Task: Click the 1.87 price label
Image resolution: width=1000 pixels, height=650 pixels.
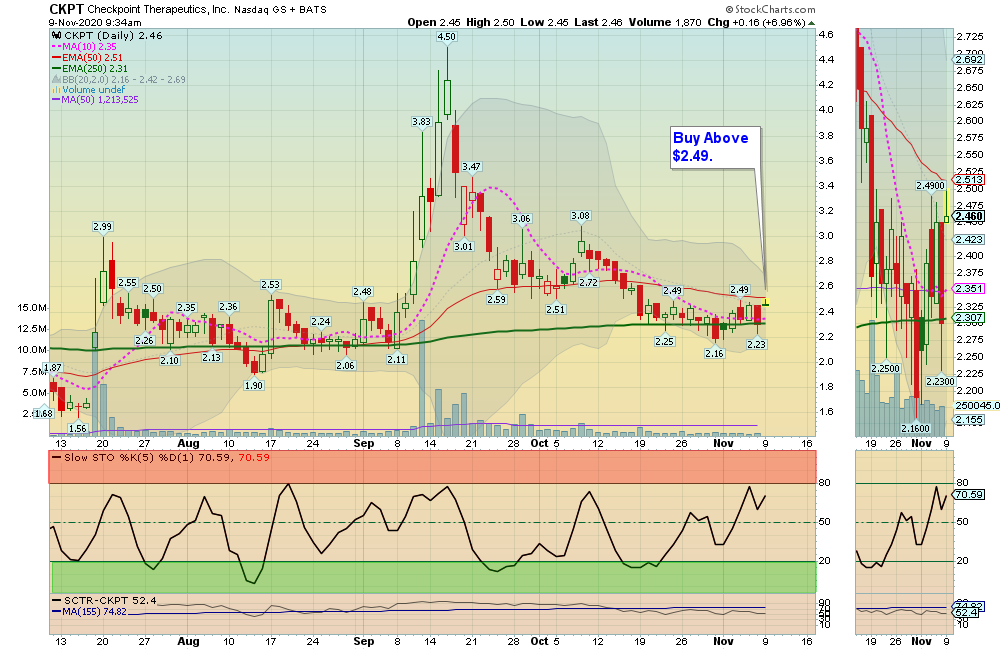Action: point(54,367)
